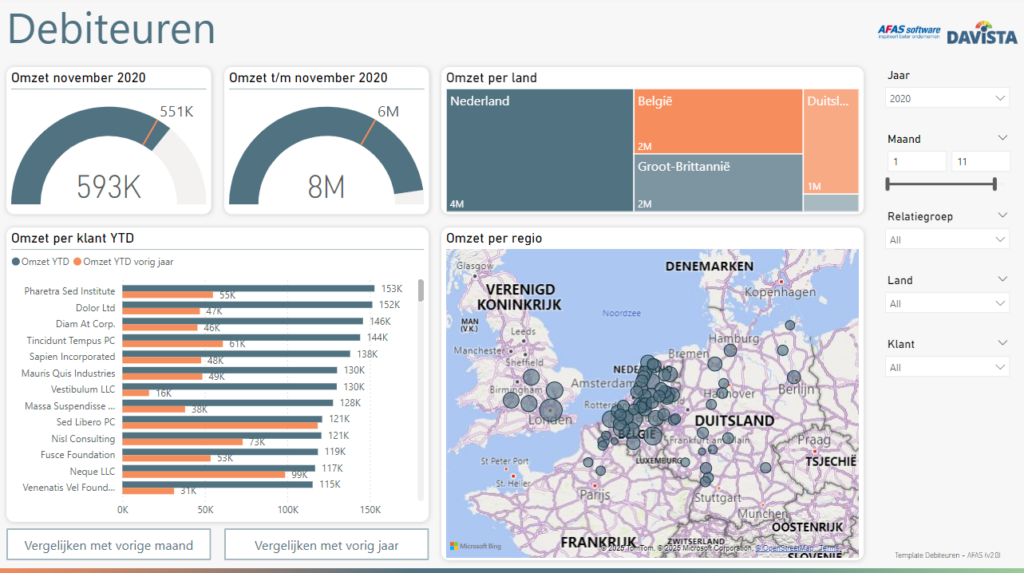Click the 593K gauge value
Screen dimensions: 1024x573
pyautogui.click(x=108, y=187)
